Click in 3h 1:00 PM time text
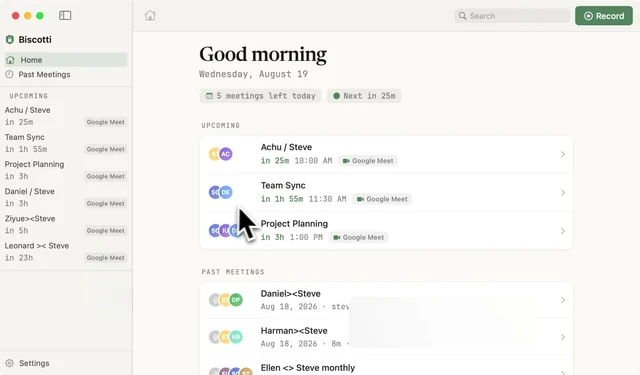The width and height of the screenshot is (640, 375). pyautogui.click(x=292, y=237)
